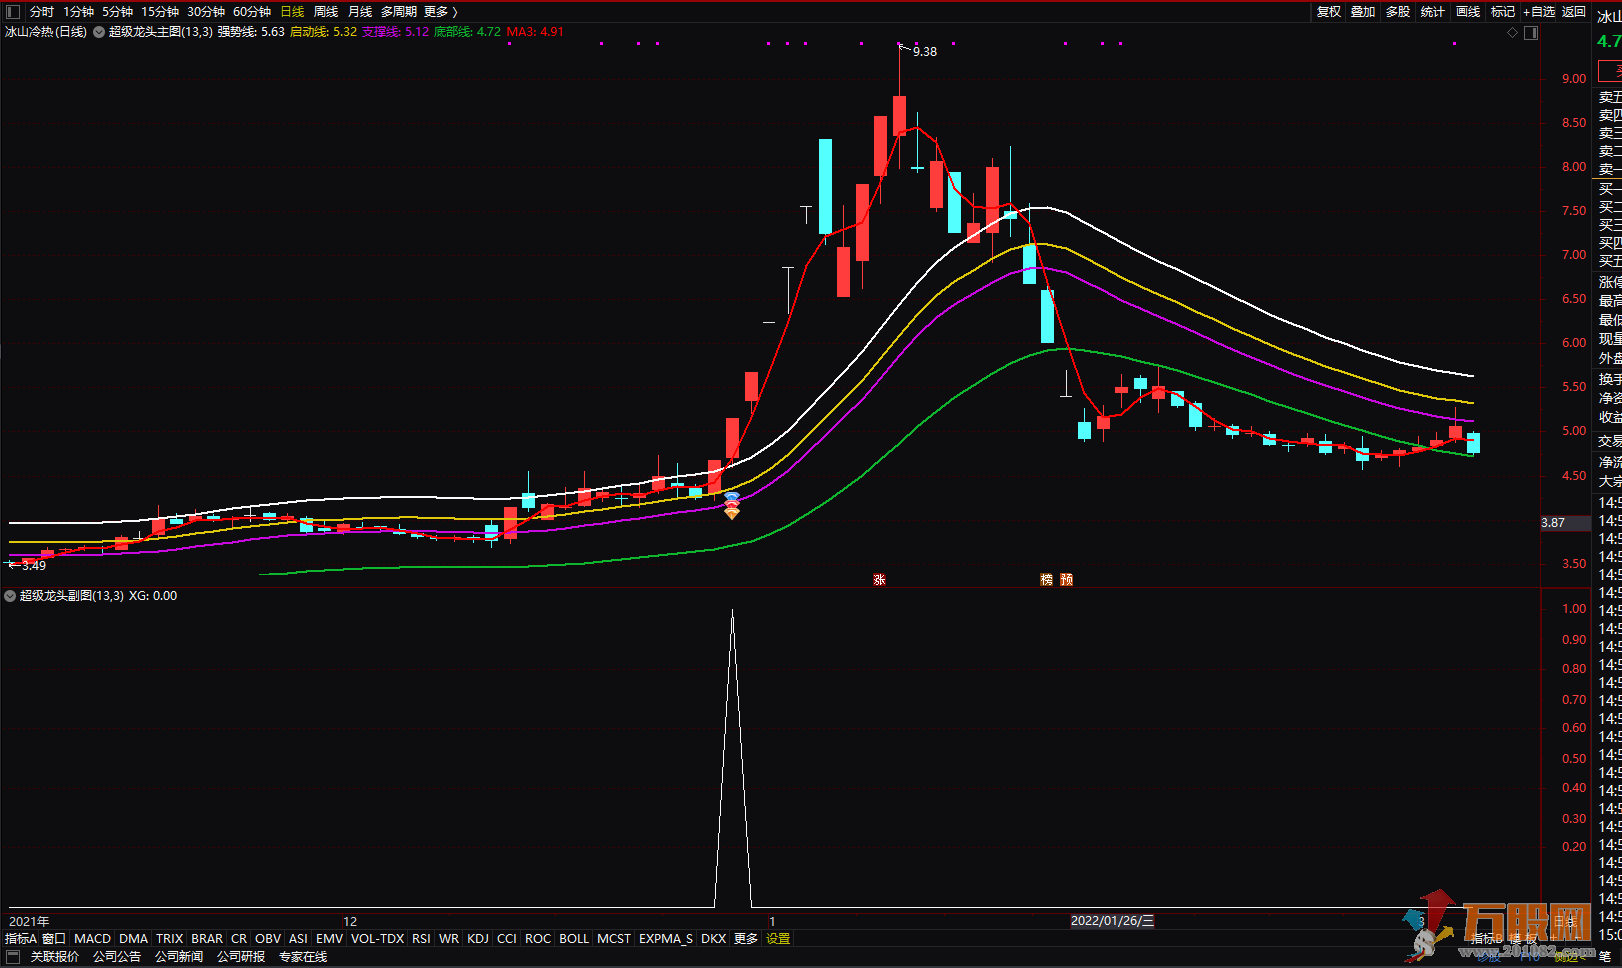Switch to the 周线 weekly period
1622x968 pixels.
(326, 12)
